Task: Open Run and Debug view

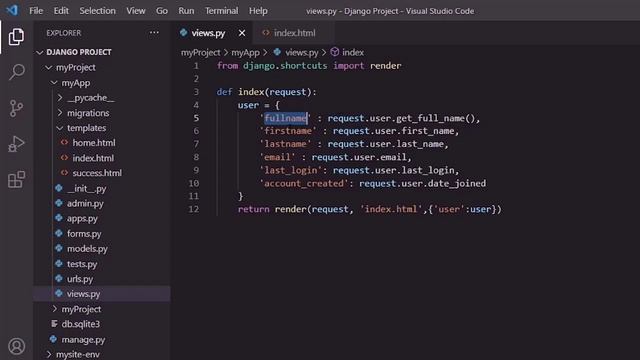Action: [x=16, y=144]
